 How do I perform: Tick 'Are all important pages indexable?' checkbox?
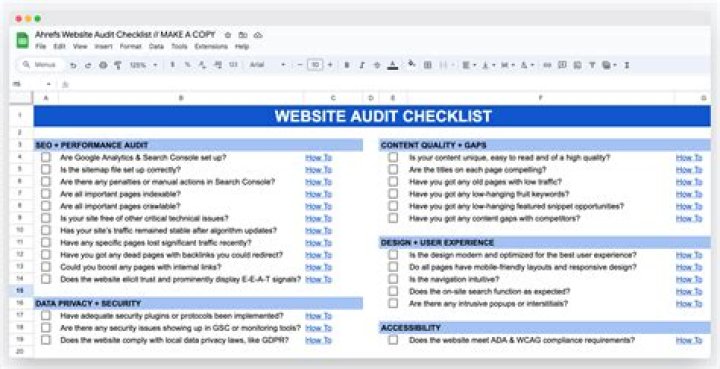pos(45,194)
